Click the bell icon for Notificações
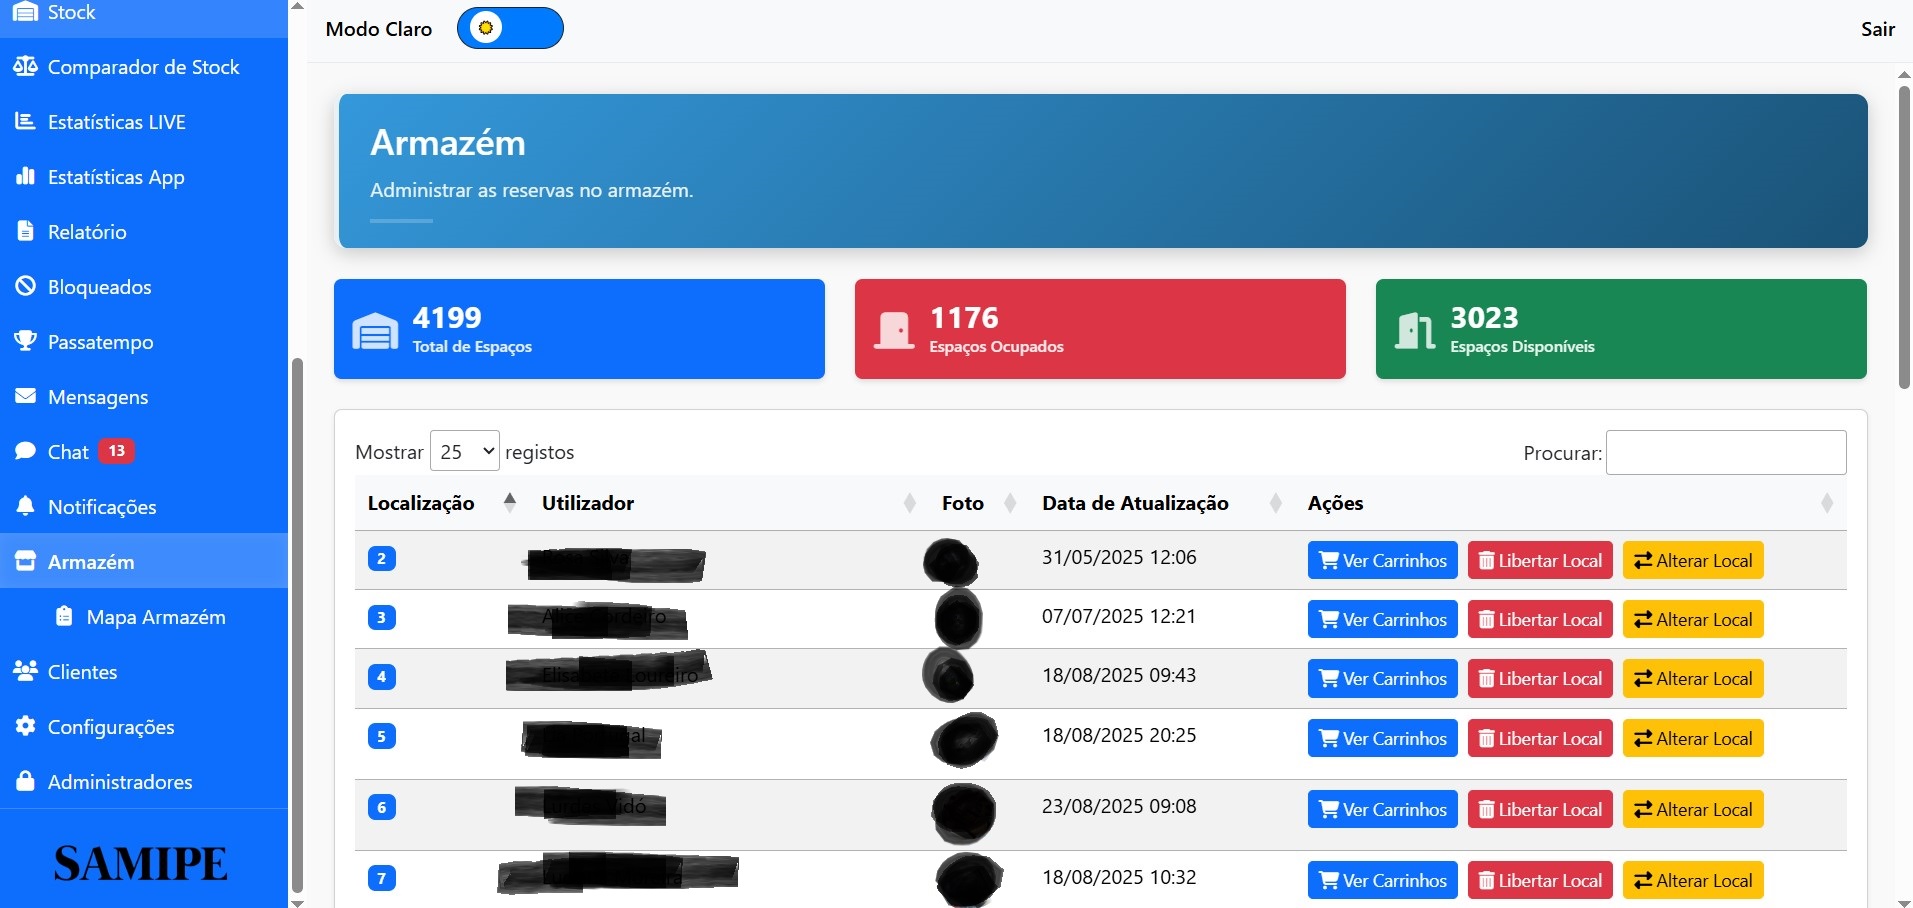 pos(25,506)
